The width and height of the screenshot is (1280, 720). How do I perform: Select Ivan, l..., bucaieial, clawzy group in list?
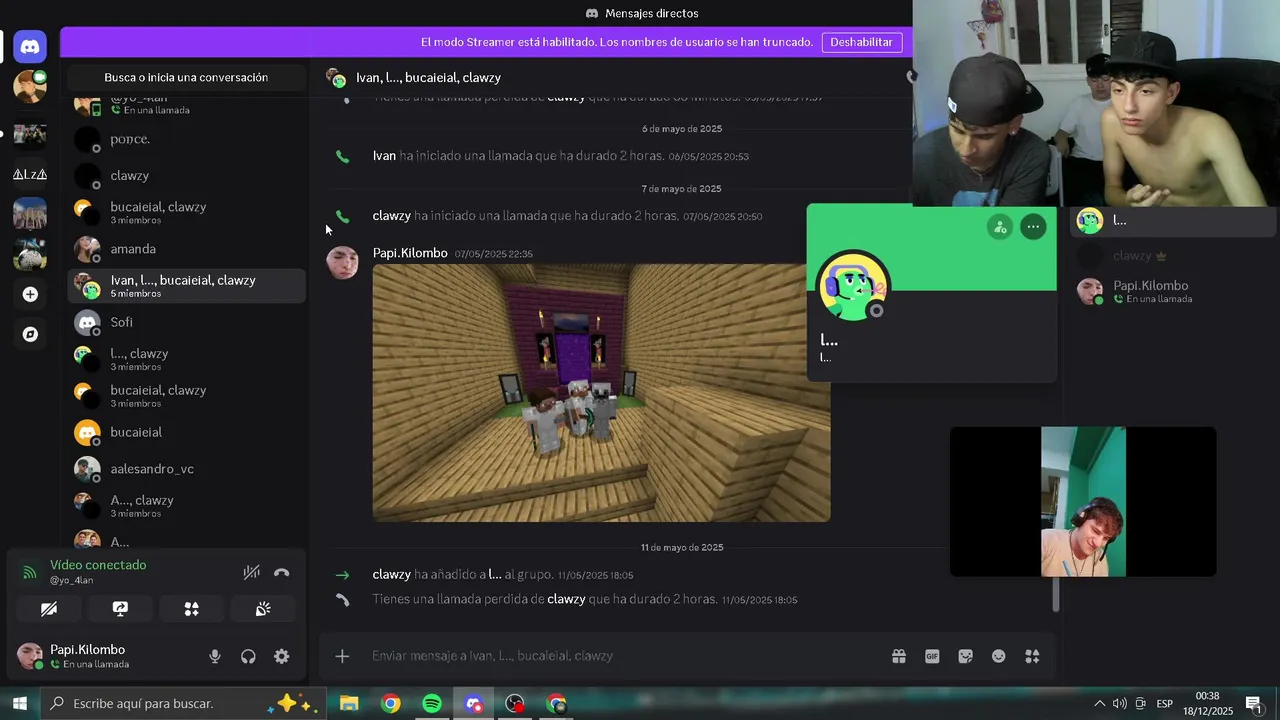tap(186, 286)
